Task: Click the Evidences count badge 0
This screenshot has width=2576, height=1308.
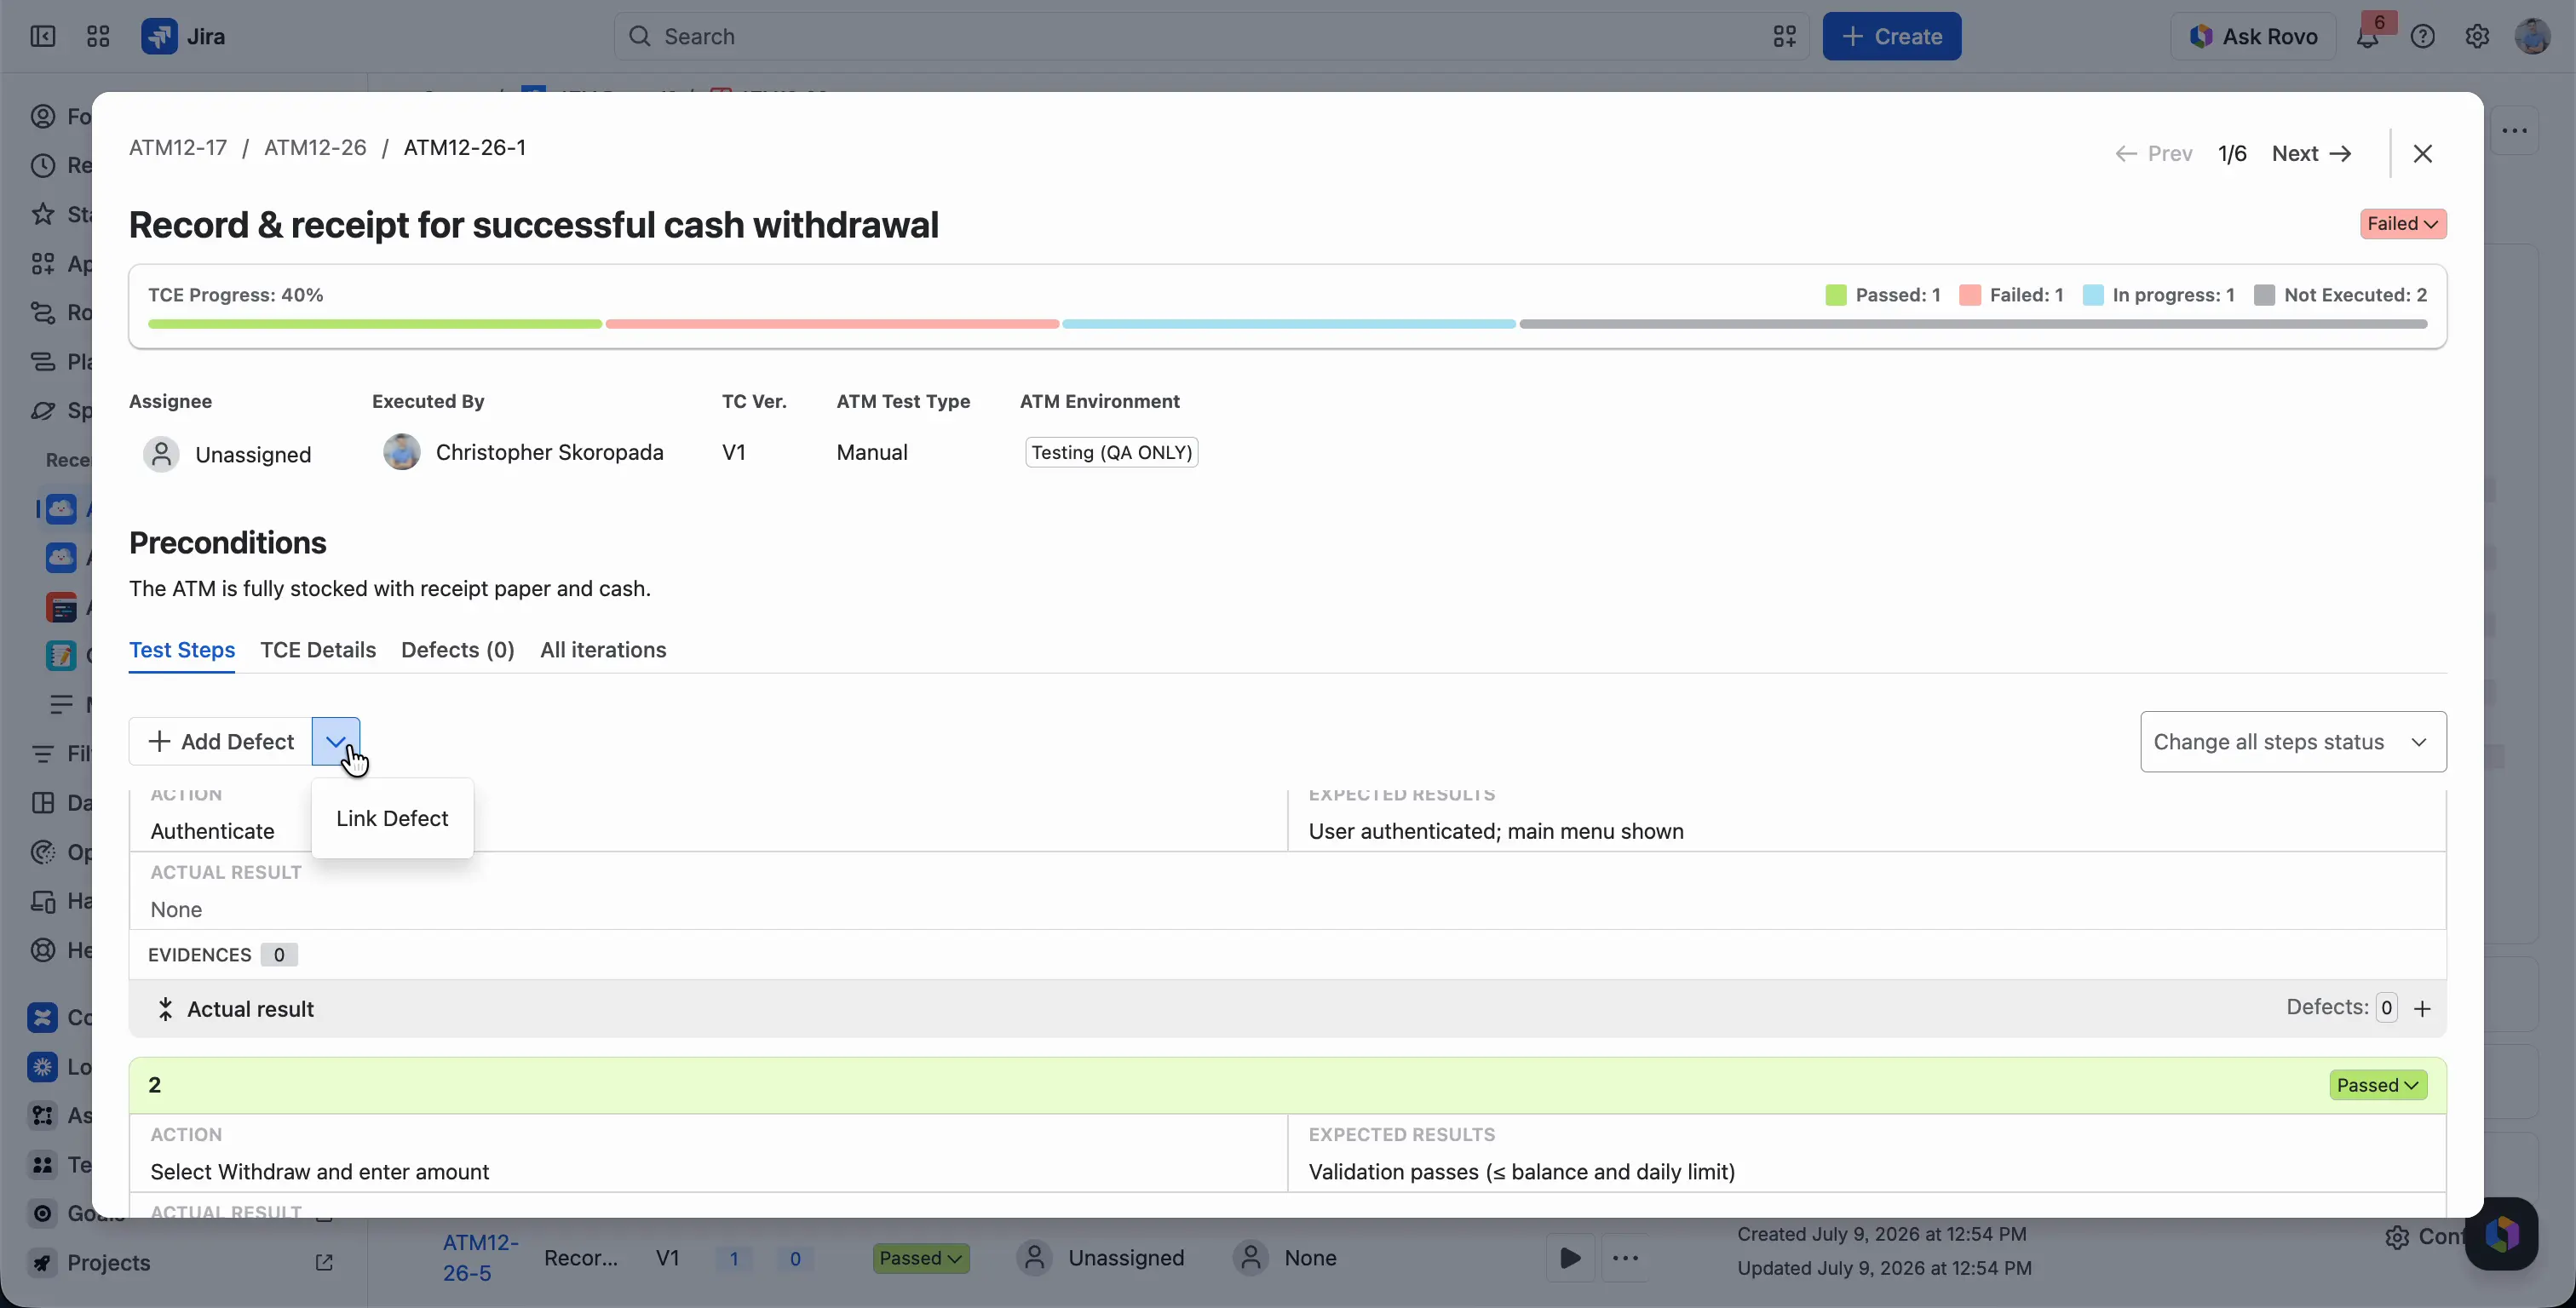Action: (279, 955)
